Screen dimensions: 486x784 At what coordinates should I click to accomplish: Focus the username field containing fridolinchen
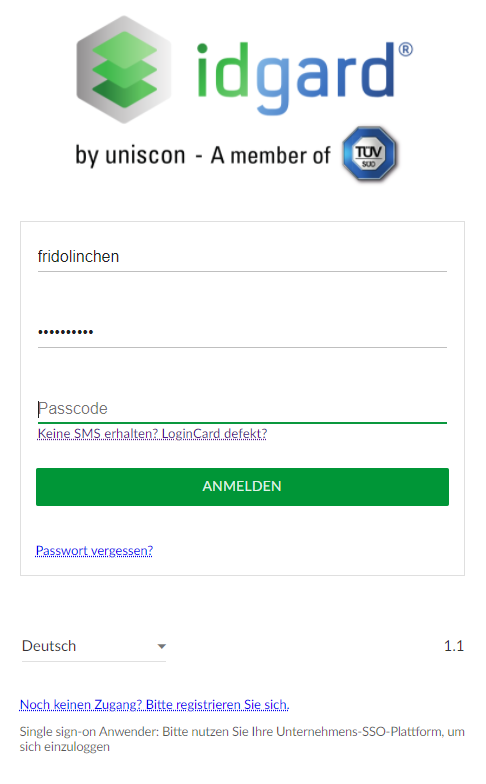(242, 257)
